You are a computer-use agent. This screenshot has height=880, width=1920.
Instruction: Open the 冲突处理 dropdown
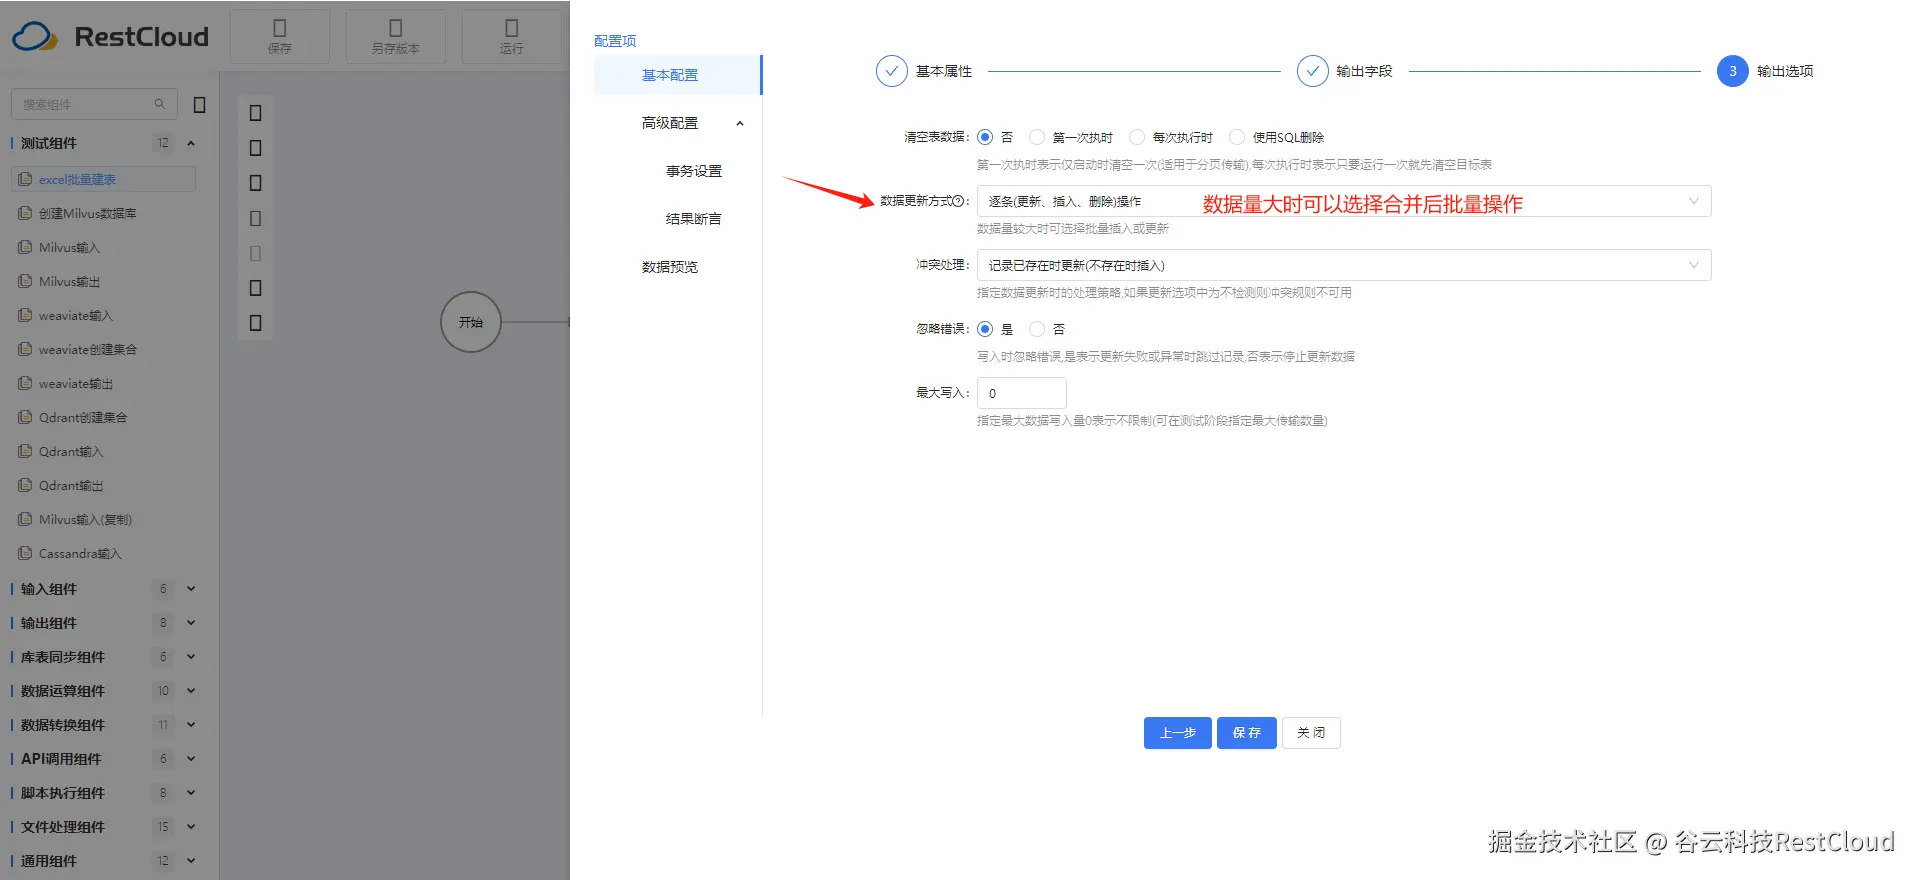click(x=1344, y=265)
